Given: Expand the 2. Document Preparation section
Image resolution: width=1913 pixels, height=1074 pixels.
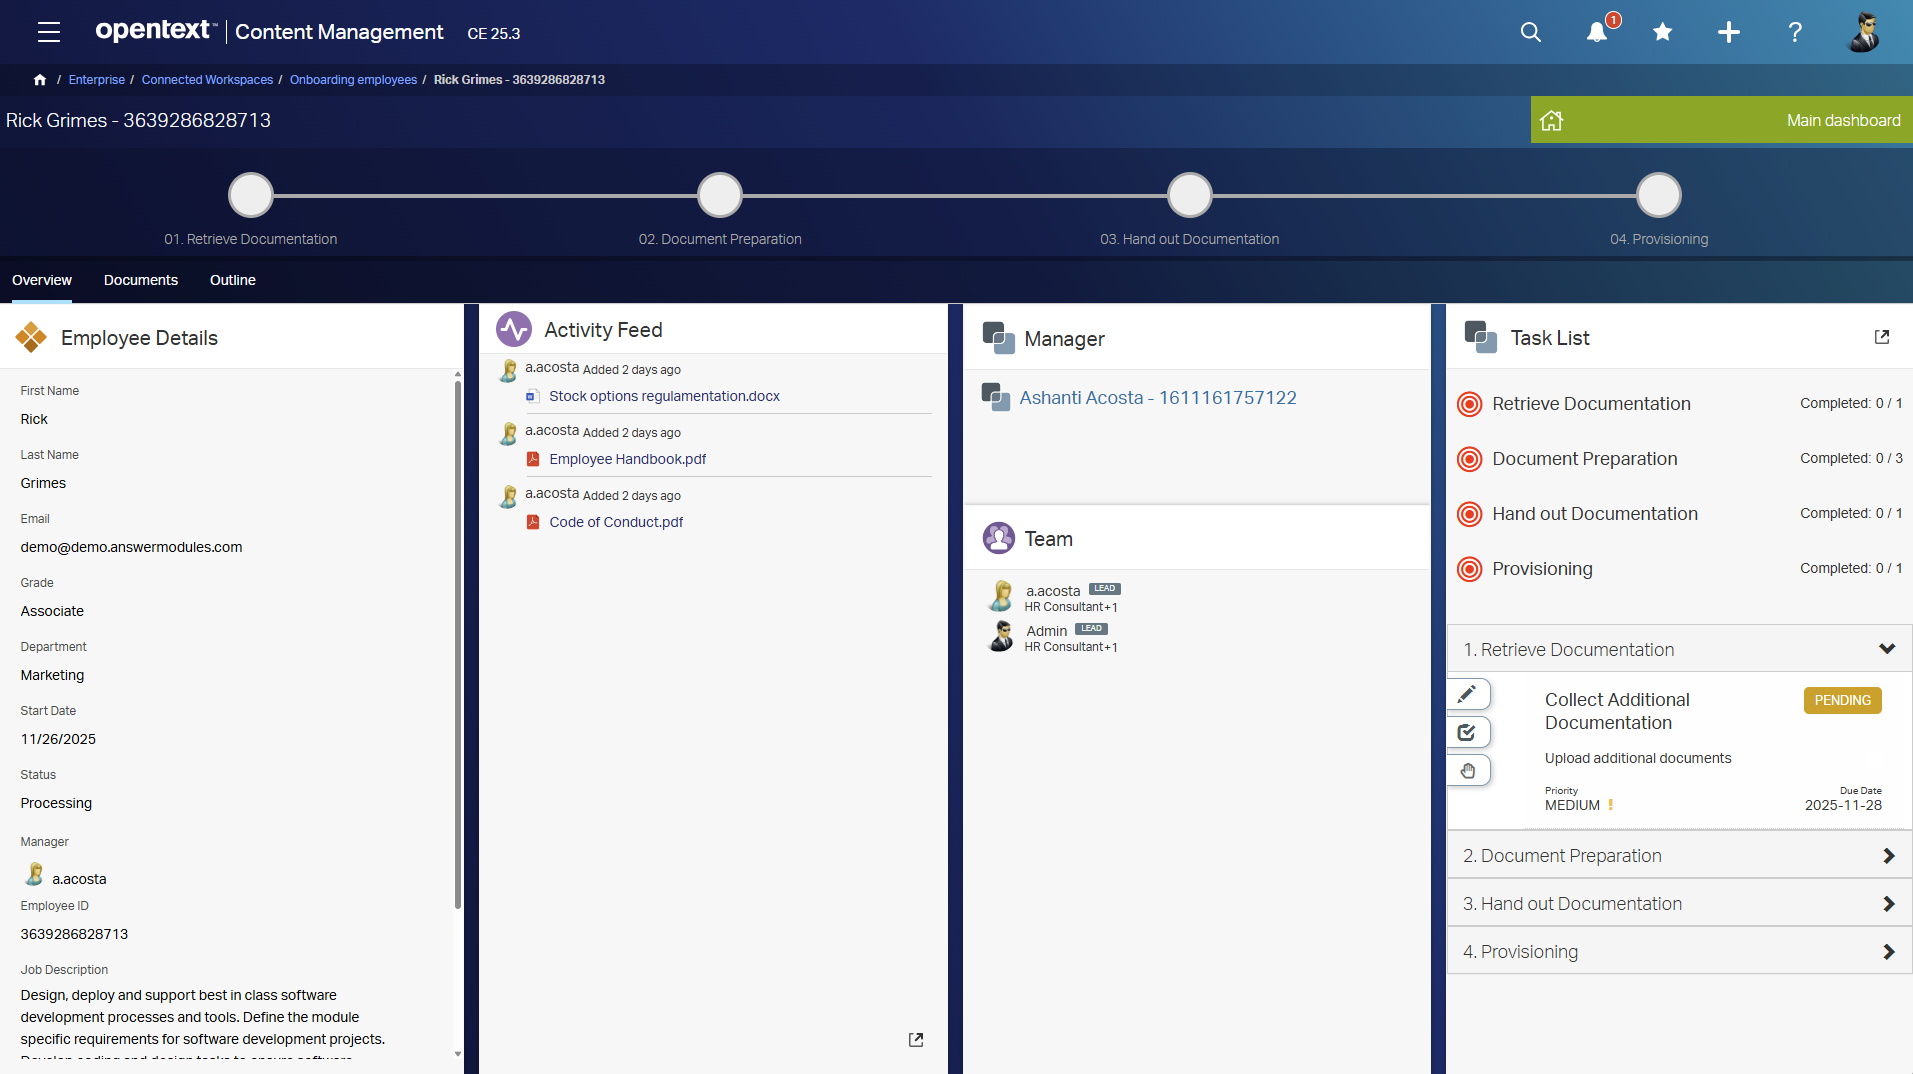Looking at the screenshot, I should pyautogui.click(x=1886, y=856).
